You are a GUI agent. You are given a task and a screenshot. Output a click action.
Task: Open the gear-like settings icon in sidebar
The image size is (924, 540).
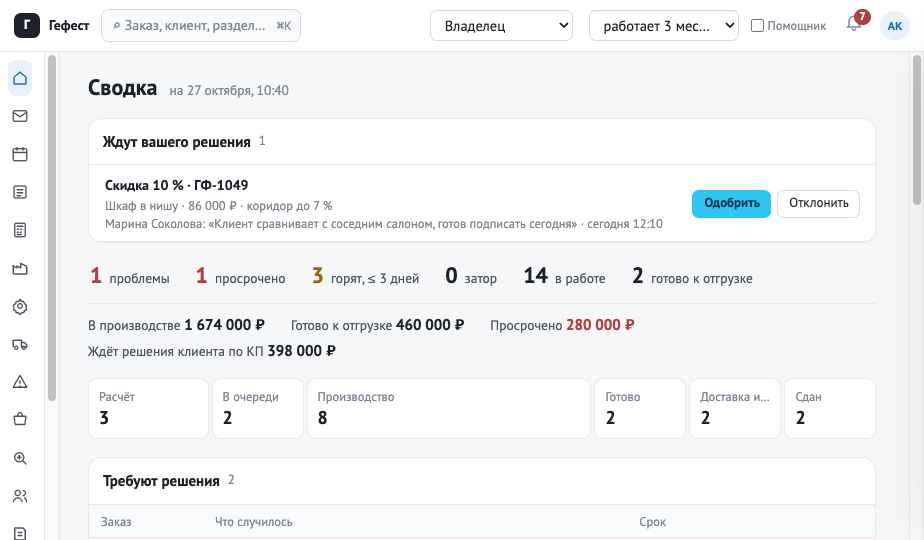point(20,307)
